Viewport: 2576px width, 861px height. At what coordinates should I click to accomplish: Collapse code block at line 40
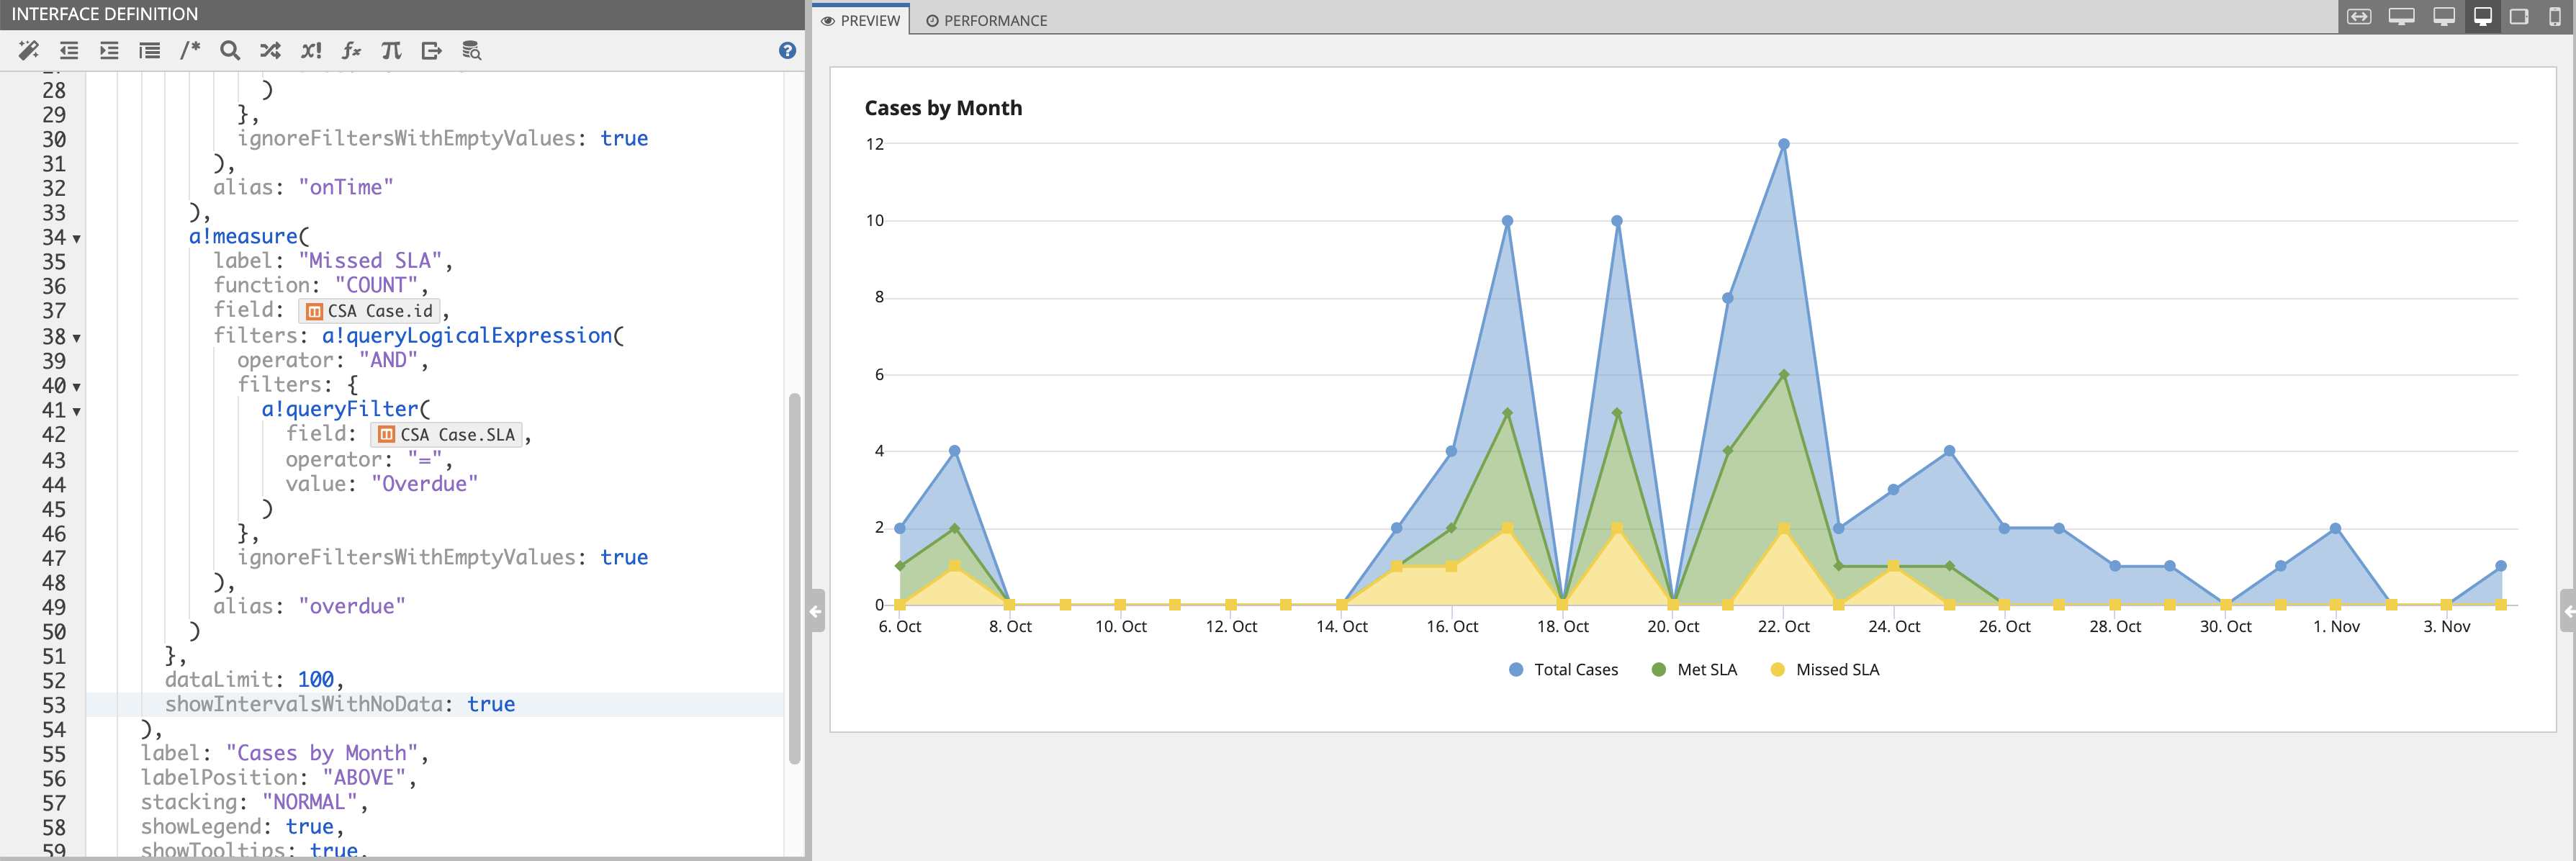[x=76, y=387]
